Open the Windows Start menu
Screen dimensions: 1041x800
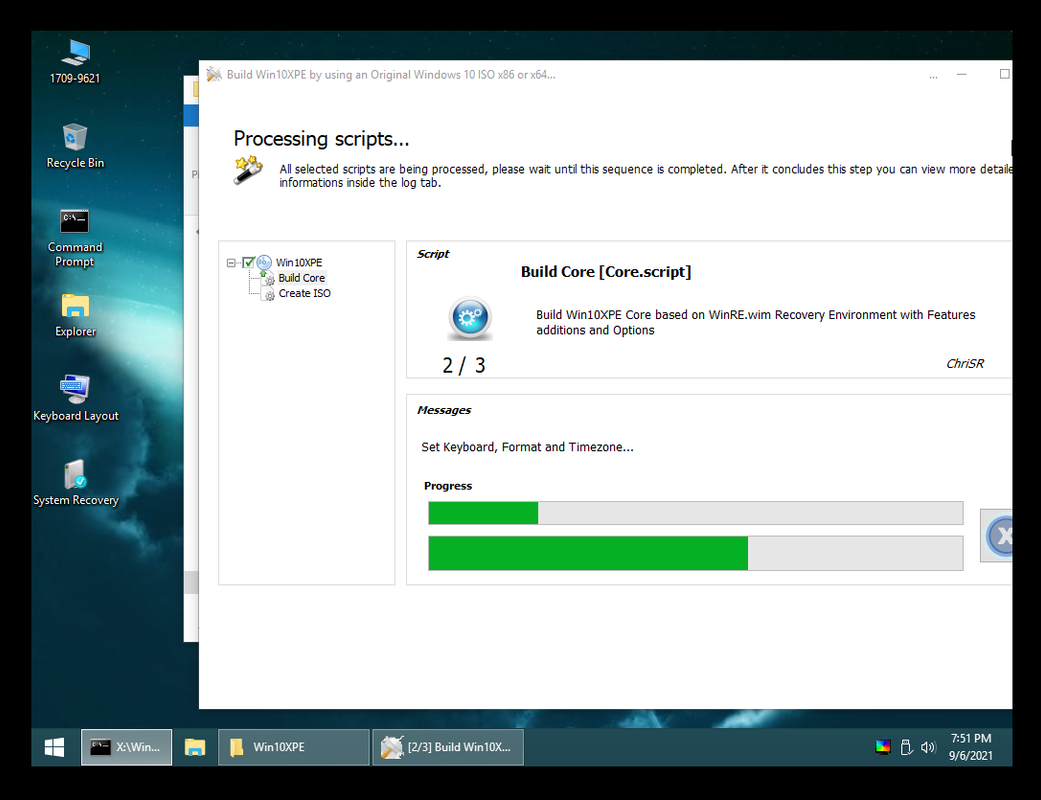(x=54, y=748)
